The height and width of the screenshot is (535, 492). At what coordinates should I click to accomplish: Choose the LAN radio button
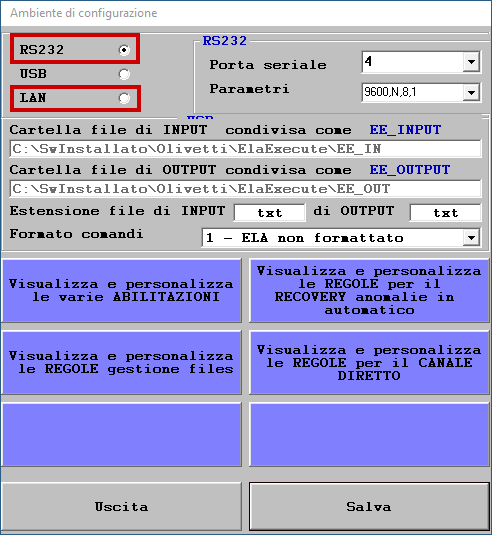[x=124, y=98]
